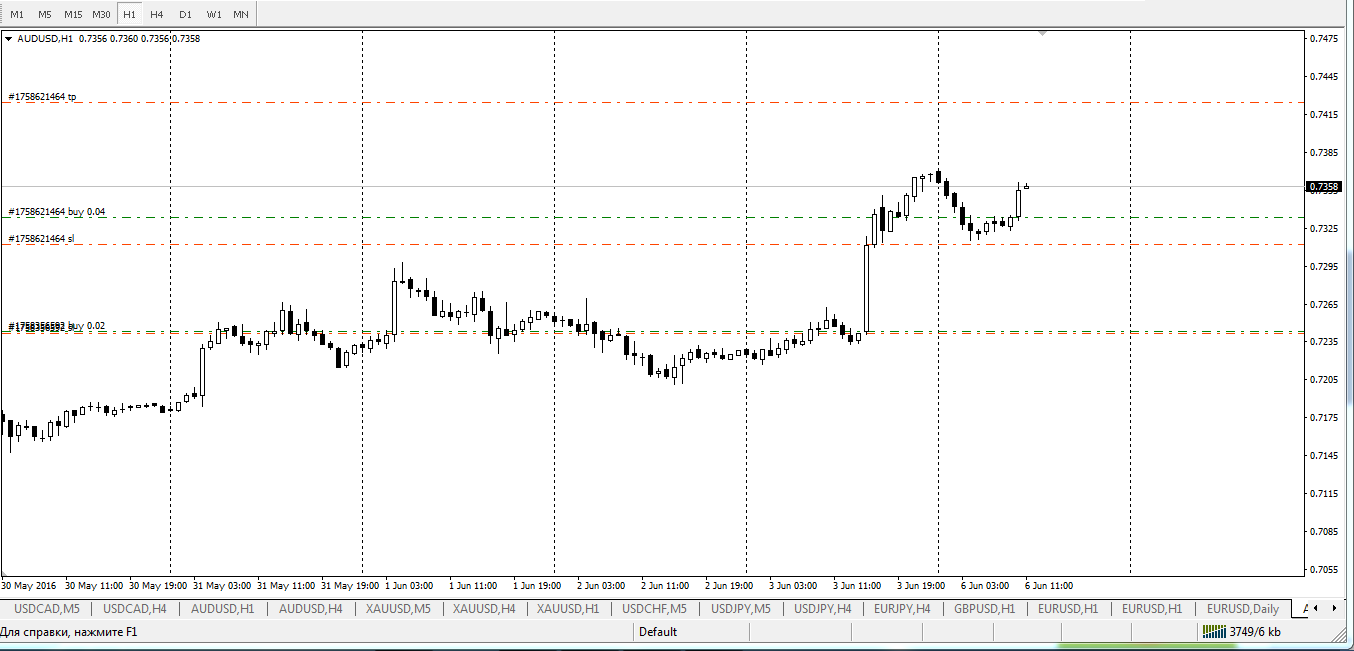Click the current price label 0.7358
1354x651 pixels.
[1323, 187]
